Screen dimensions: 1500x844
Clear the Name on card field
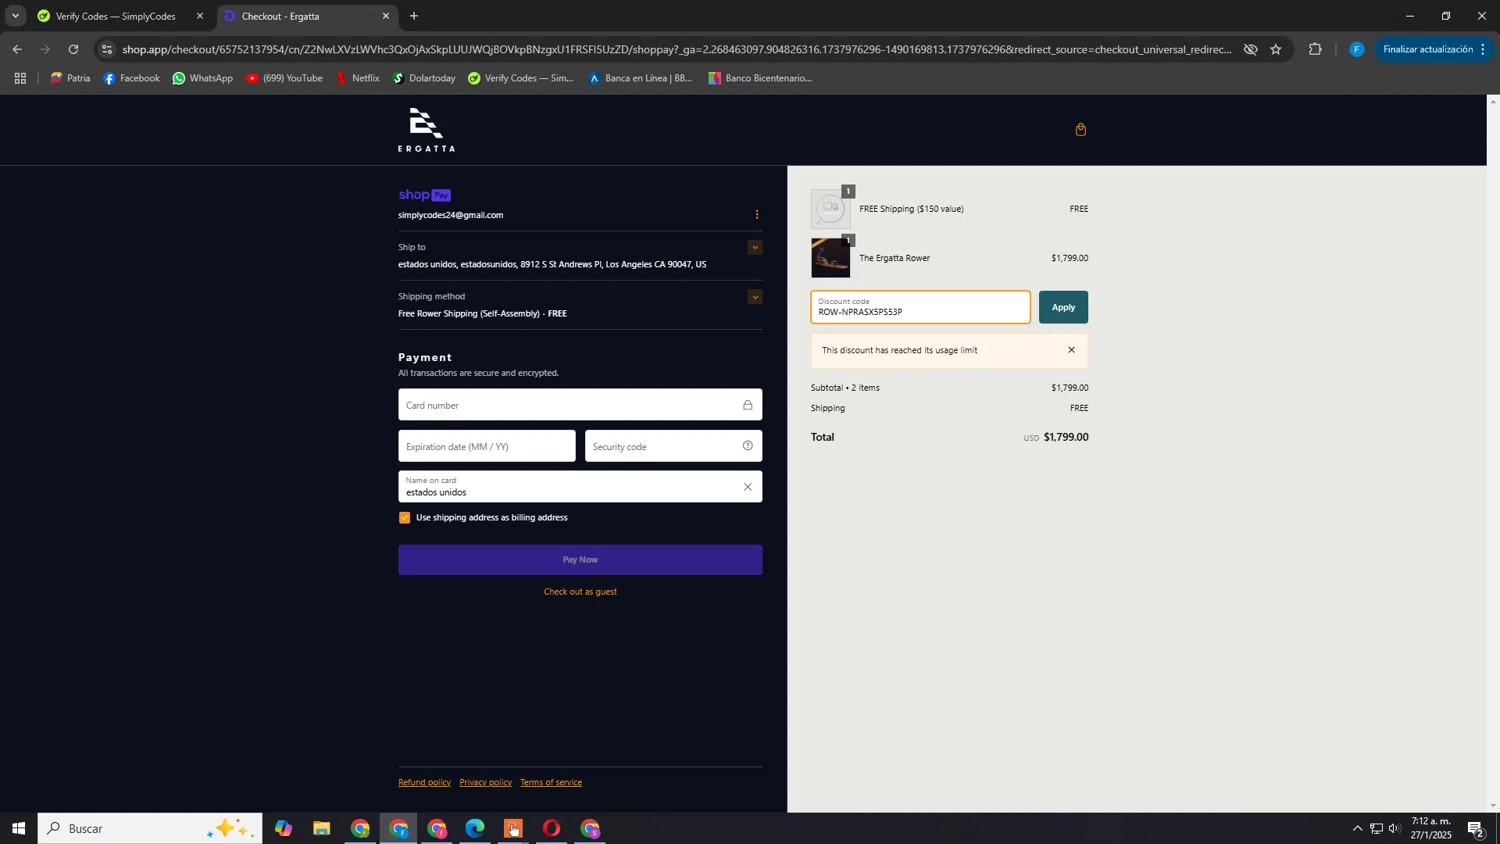[x=747, y=487]
